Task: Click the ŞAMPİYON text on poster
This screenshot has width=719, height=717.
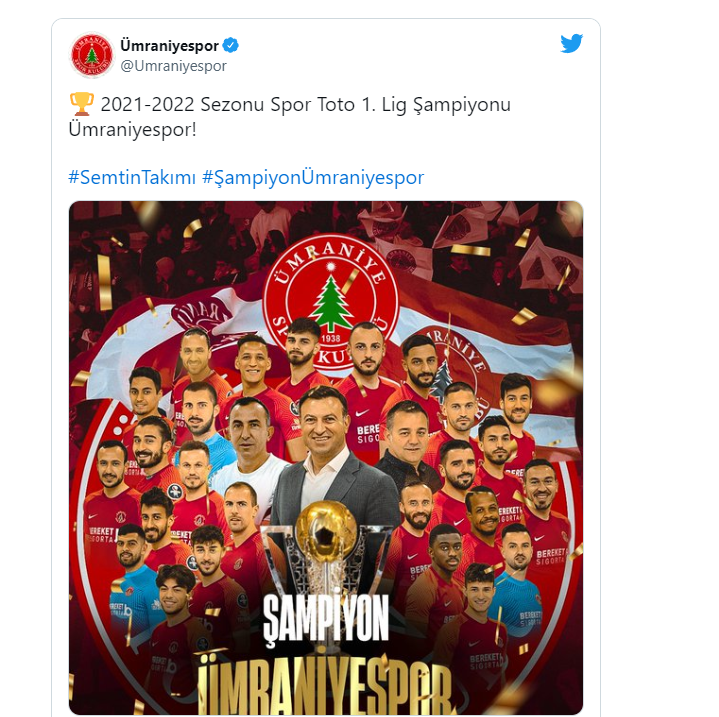Action: pos(326,618)
